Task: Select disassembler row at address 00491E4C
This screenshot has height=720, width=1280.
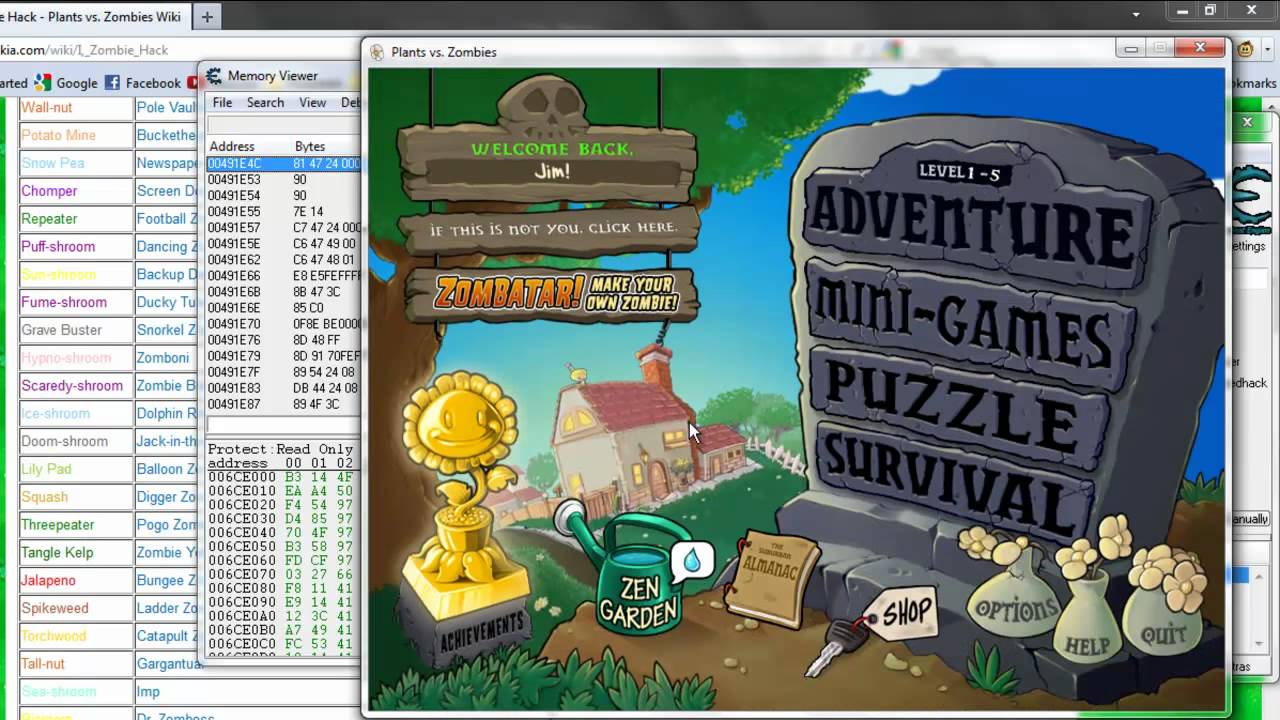Action: click(x=283, y=163)
